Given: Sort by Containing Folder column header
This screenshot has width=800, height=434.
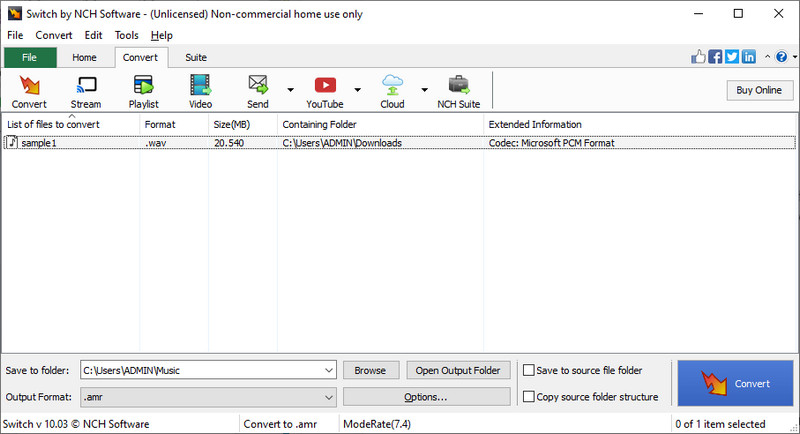Looking at the screenshot, I should [380, 124].
